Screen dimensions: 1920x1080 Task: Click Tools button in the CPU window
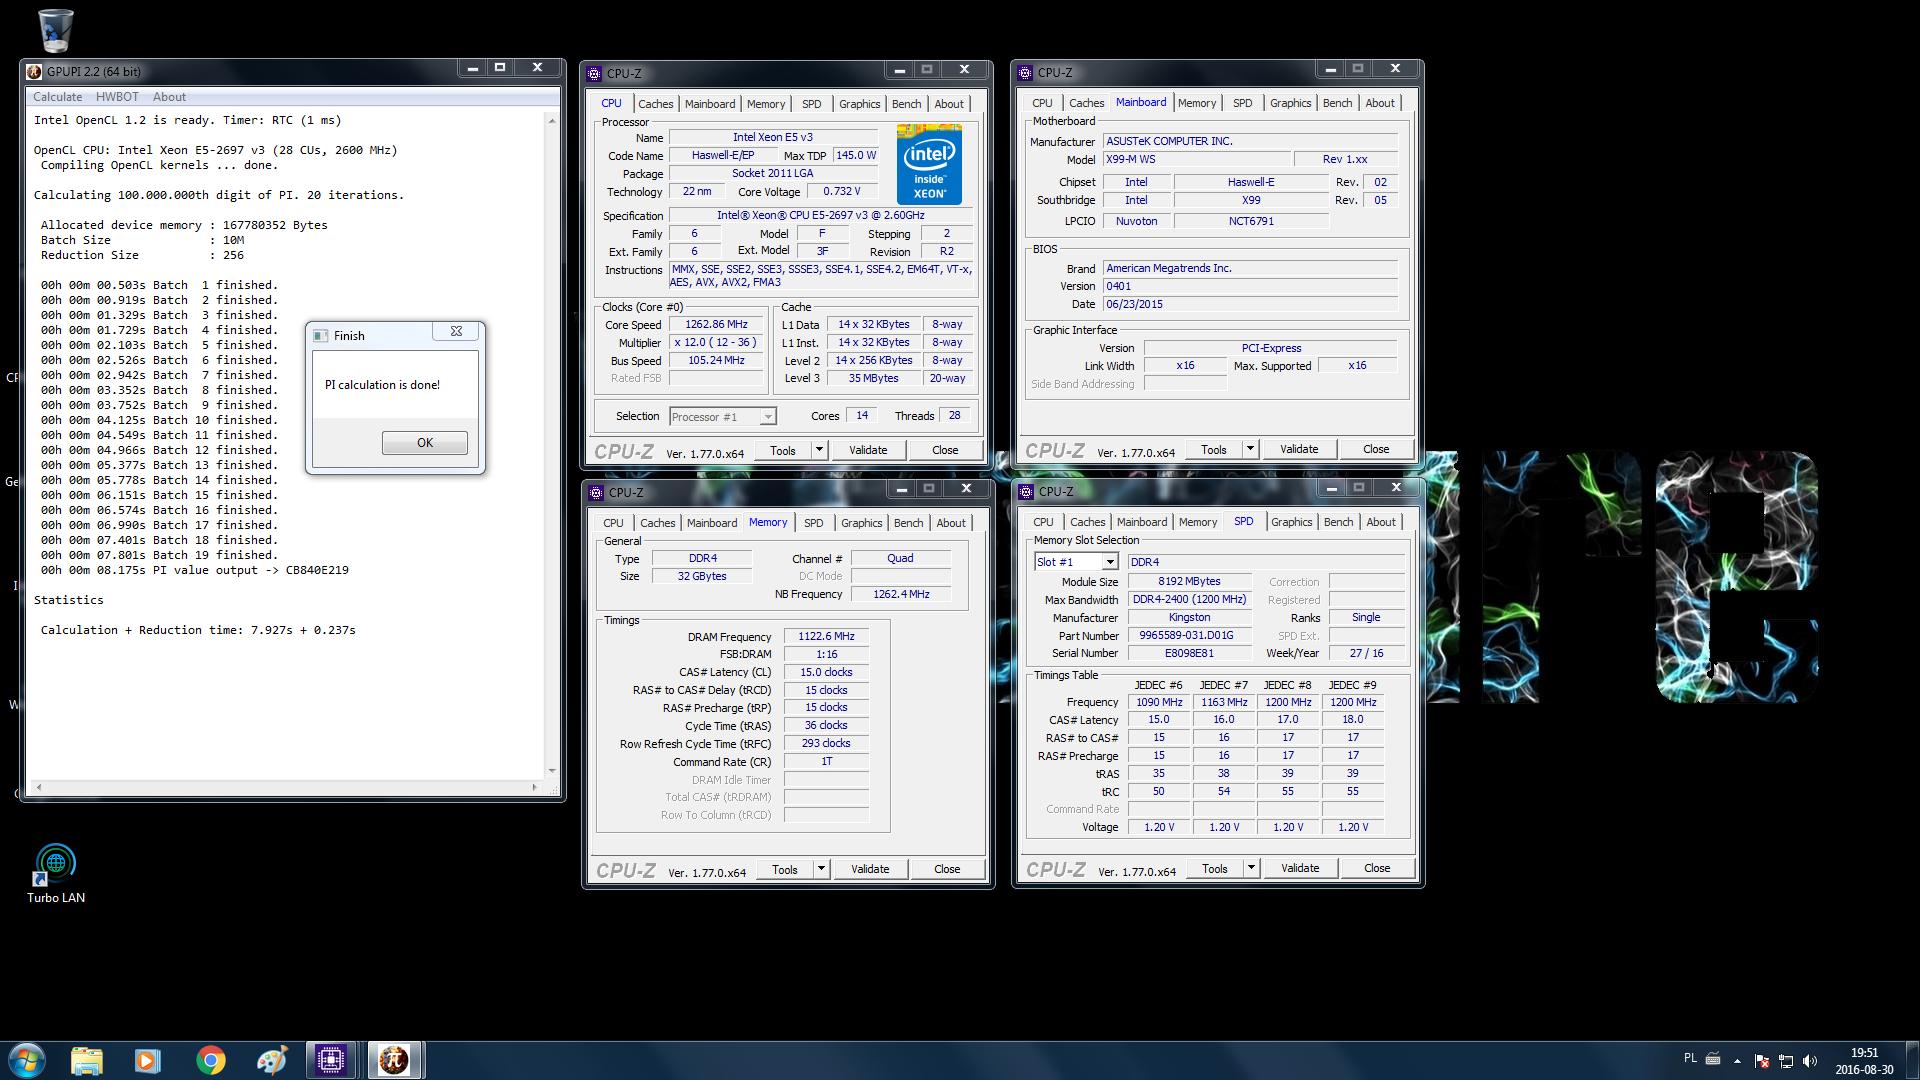(783, 450)
